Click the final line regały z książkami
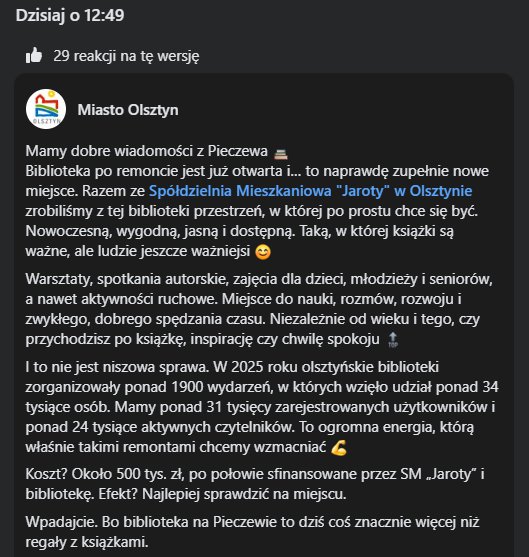The image size is (529, 557). coord(87,542)
